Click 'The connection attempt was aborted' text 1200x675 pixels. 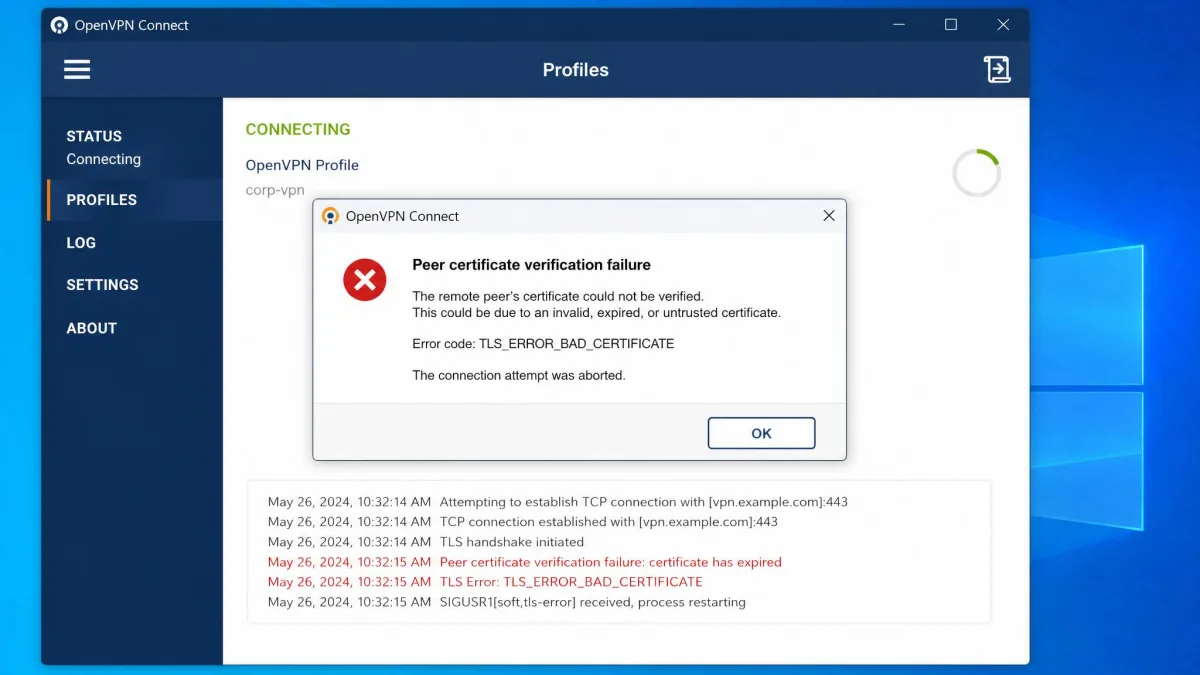[x=518, y=375]
